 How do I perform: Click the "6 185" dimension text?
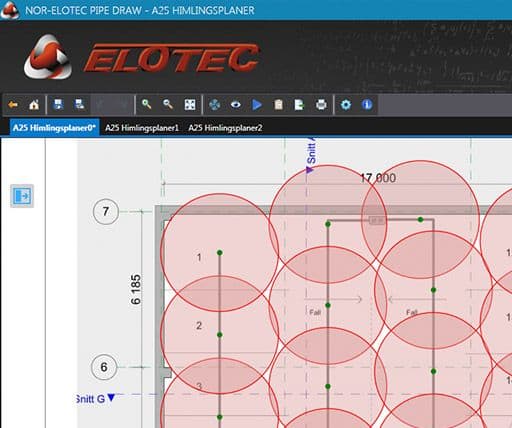click(136, 289)
